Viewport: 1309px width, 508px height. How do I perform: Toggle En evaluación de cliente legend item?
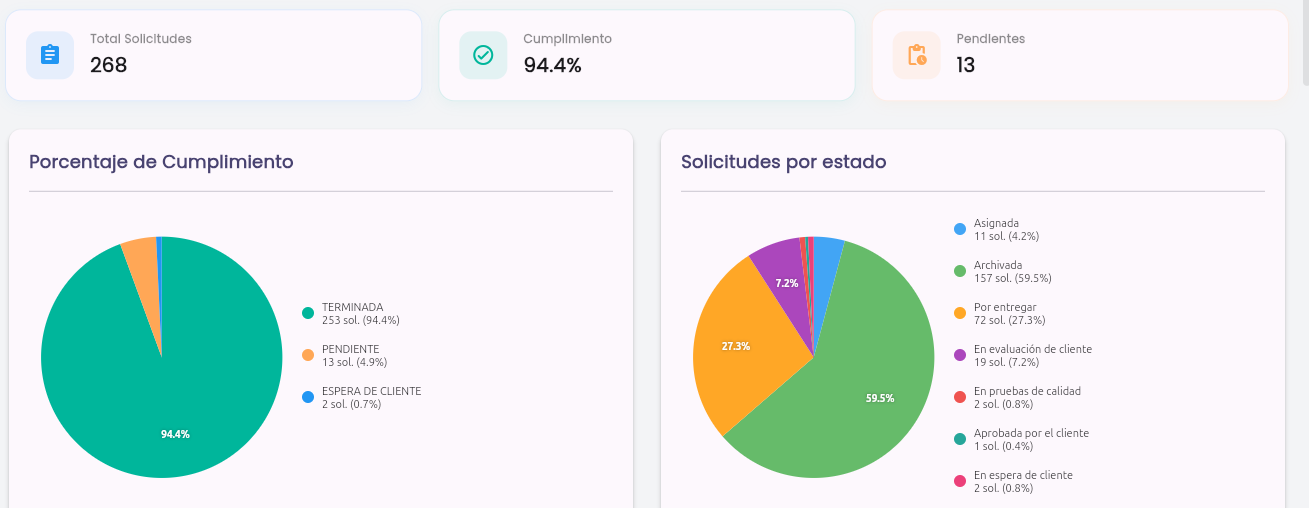[1023, 355]
